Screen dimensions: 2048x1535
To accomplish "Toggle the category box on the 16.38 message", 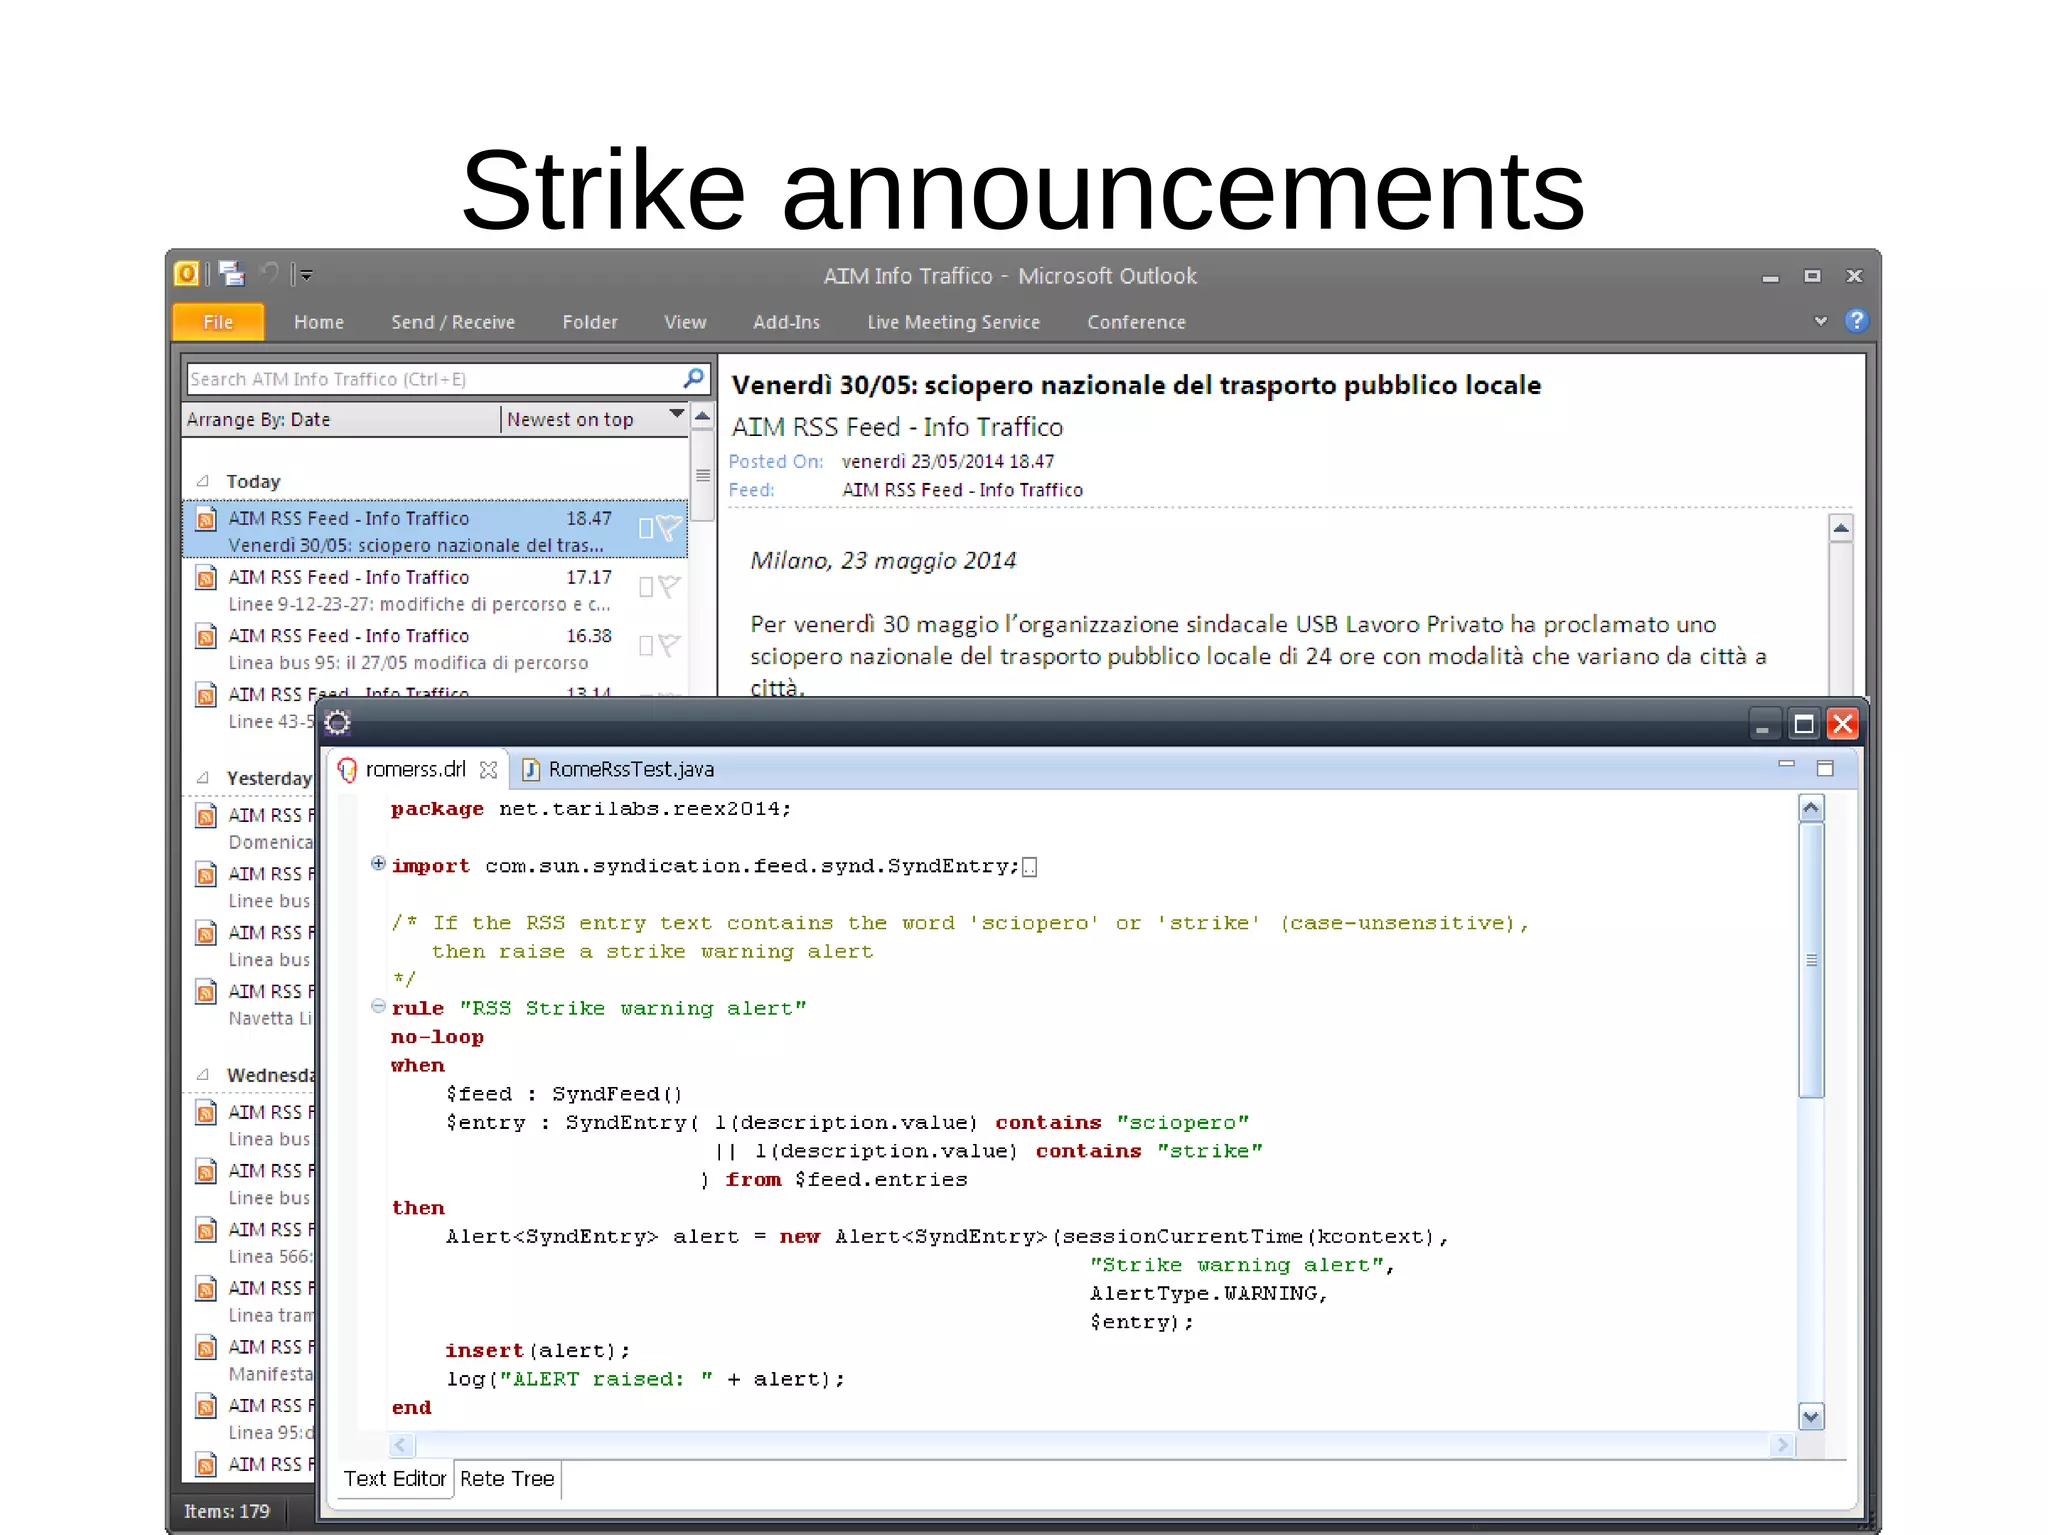I will [646, 646].
